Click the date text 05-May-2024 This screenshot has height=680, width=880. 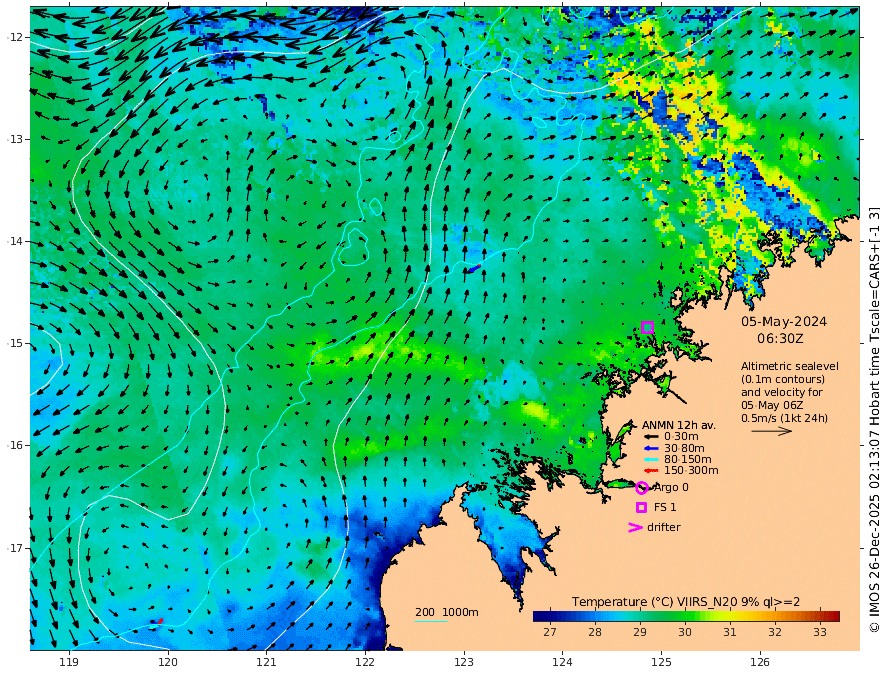pos(783,321)
